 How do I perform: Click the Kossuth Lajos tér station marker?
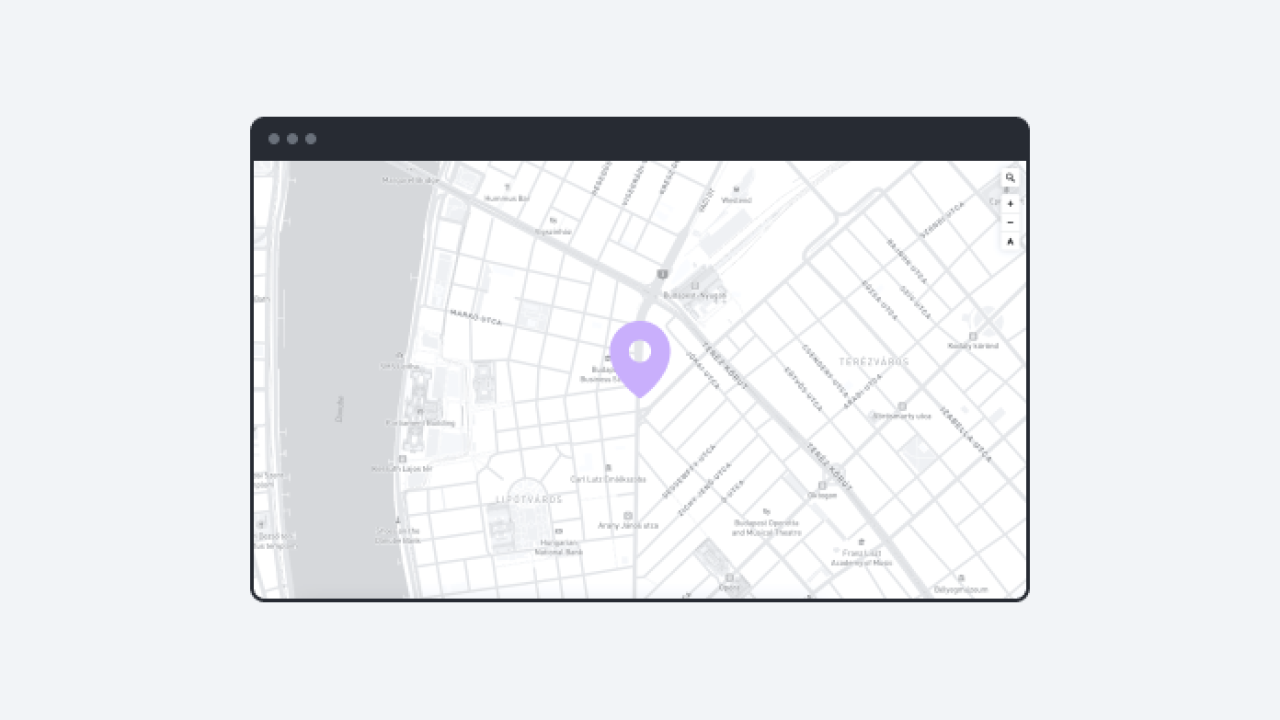pos(402,459)
